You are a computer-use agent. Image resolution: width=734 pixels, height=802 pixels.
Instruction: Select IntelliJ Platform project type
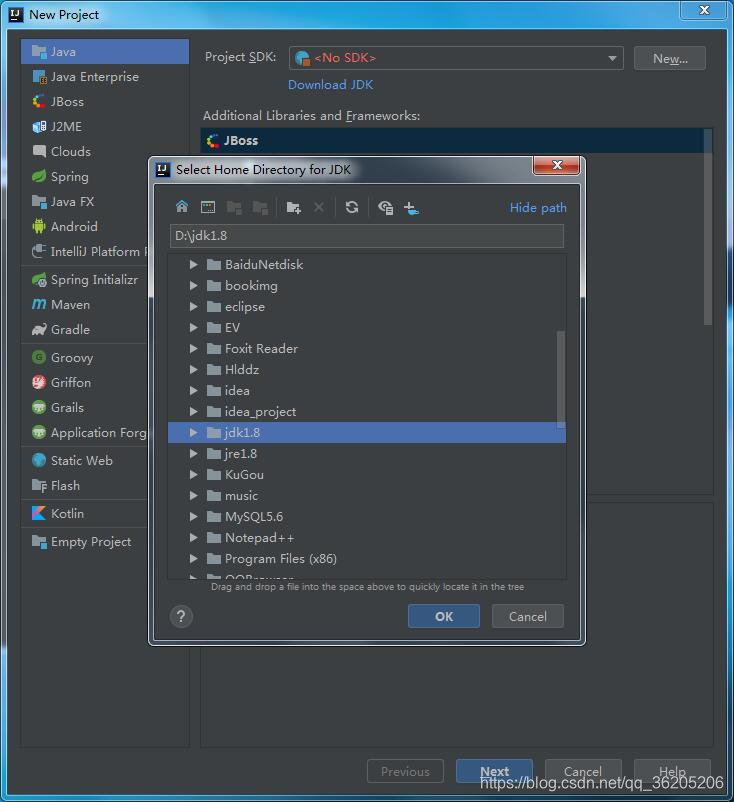click(x=85, y=252)
